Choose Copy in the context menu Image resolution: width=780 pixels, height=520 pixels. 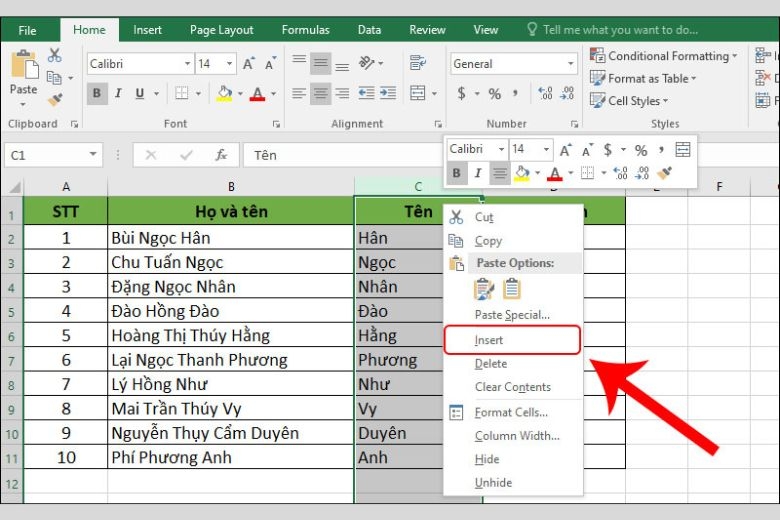click(512, 241)
